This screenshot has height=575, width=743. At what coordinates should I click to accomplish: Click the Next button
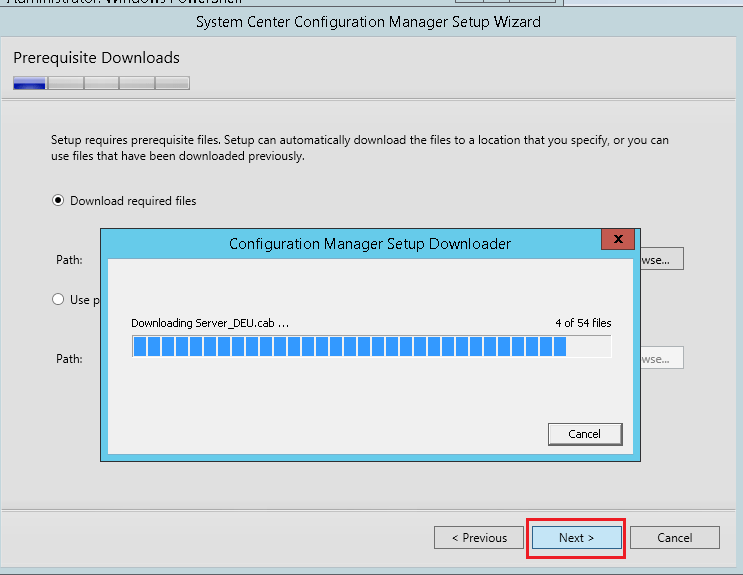pos(576,538)
